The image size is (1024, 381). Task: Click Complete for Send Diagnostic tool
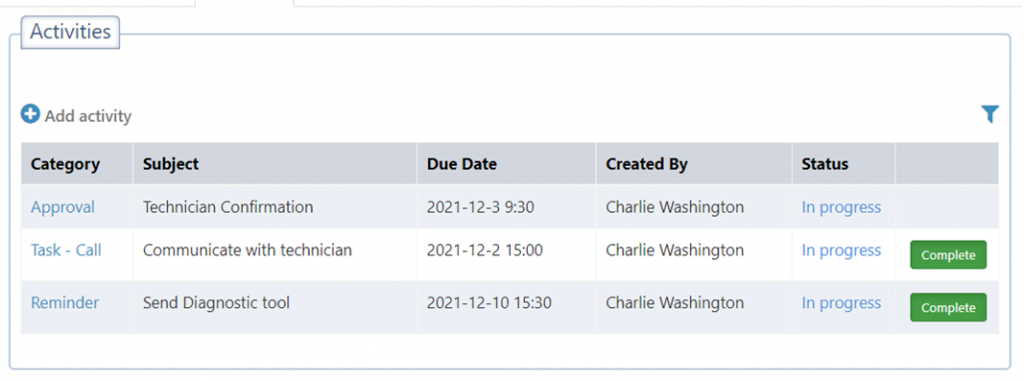948,307
